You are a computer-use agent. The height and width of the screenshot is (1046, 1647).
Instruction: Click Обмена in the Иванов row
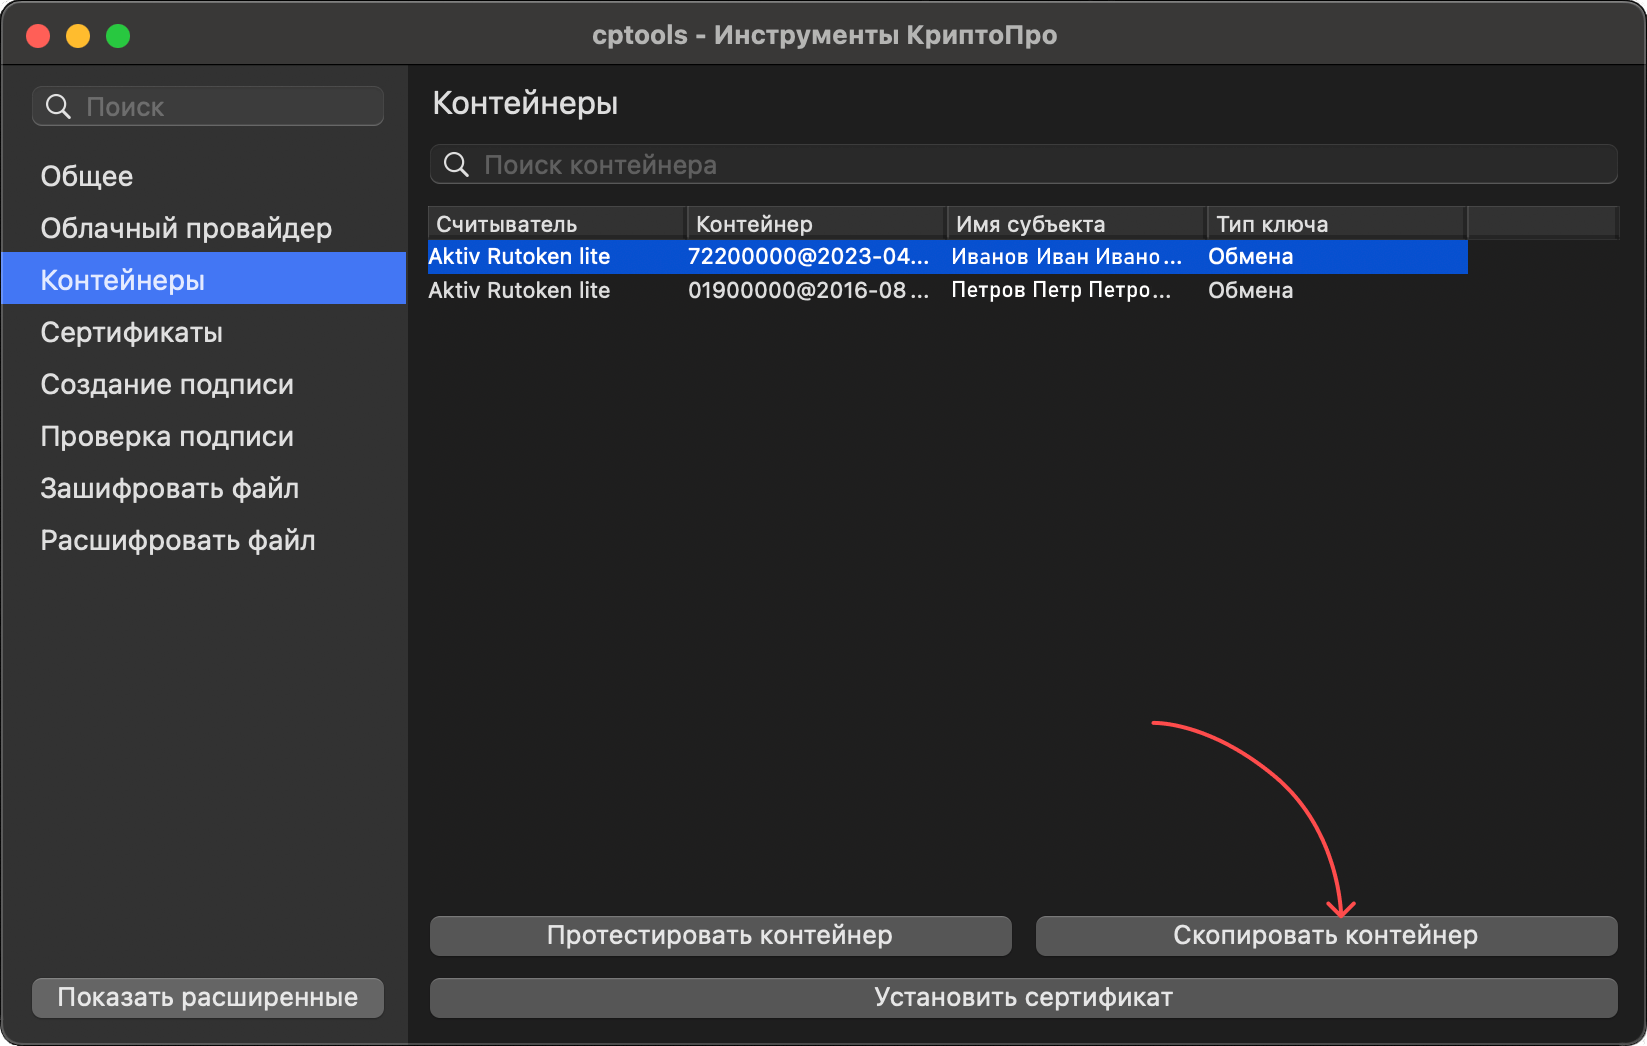pos(1251,256)
